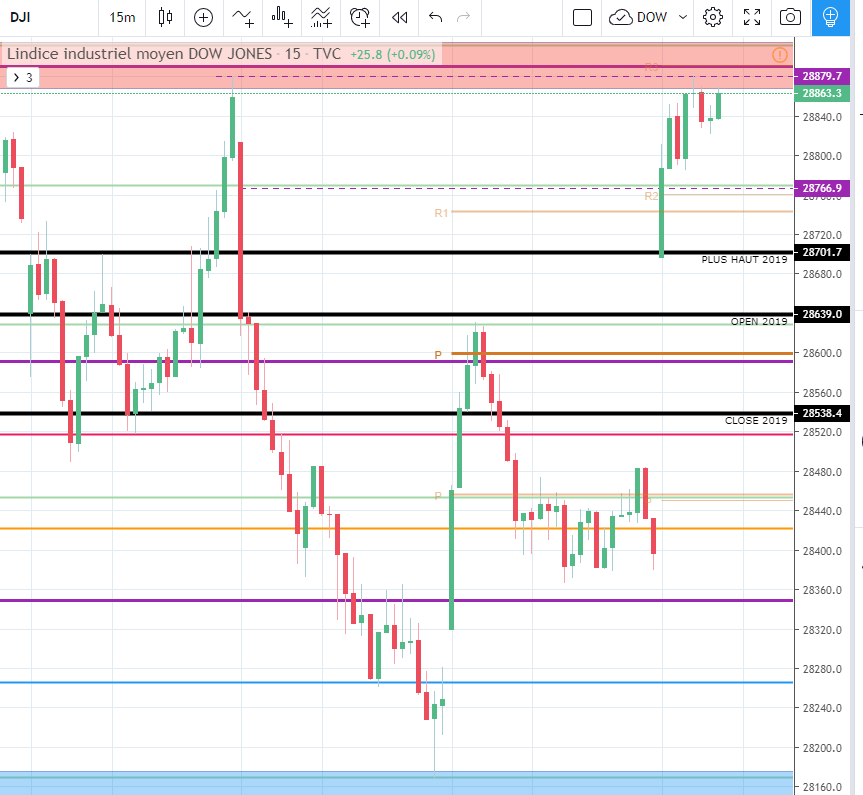Publish idea with blue lightbulb button
Screen dimensions: 863x795
coord(831,17)
